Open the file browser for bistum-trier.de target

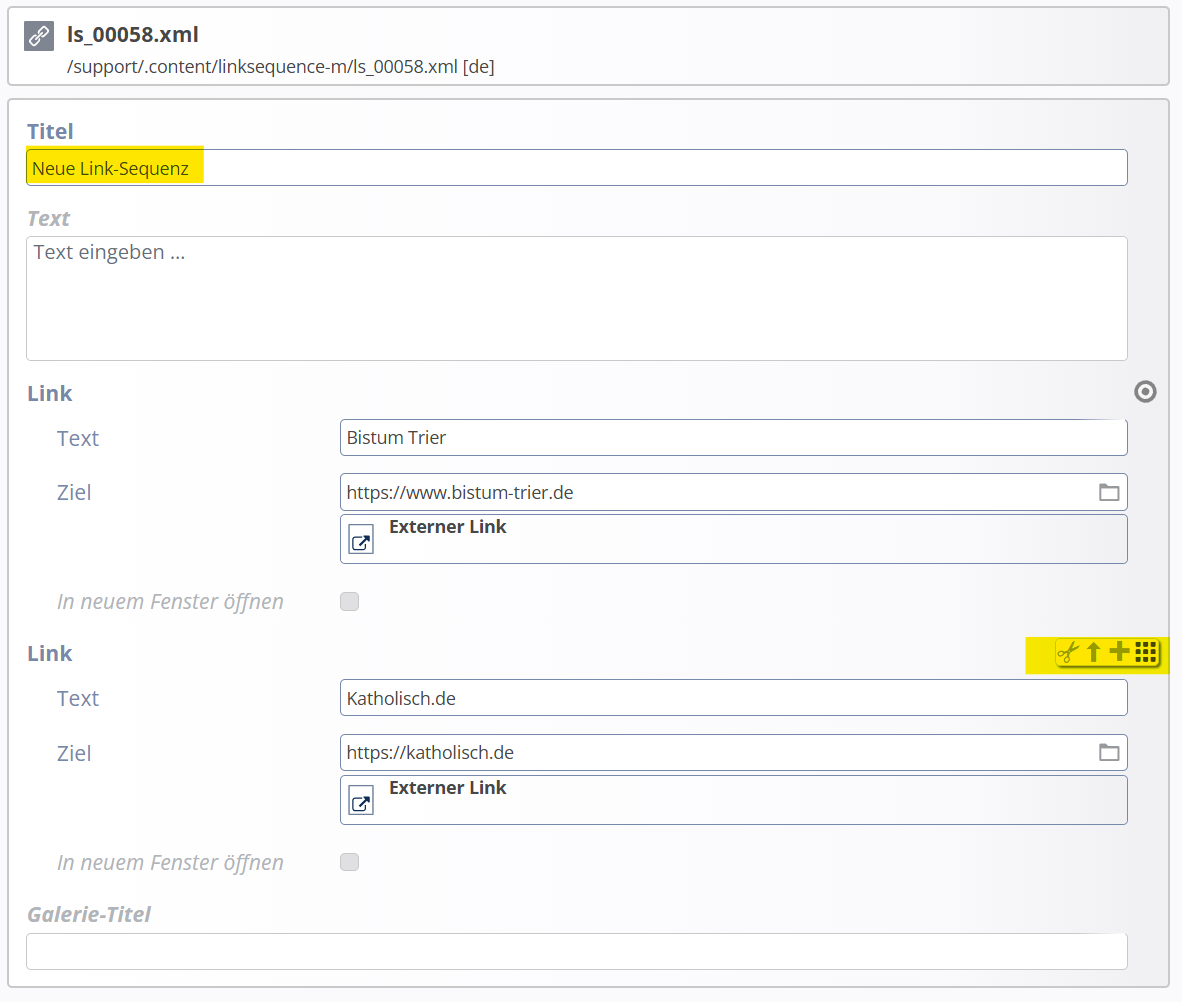pyautogui.click(x=1109, y=492)
